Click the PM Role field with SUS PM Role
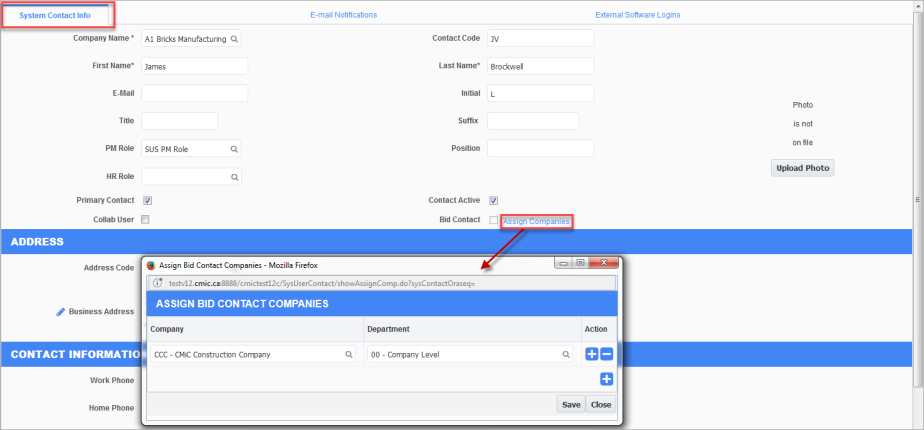924x430 pixels. click(x=192, y=149)
